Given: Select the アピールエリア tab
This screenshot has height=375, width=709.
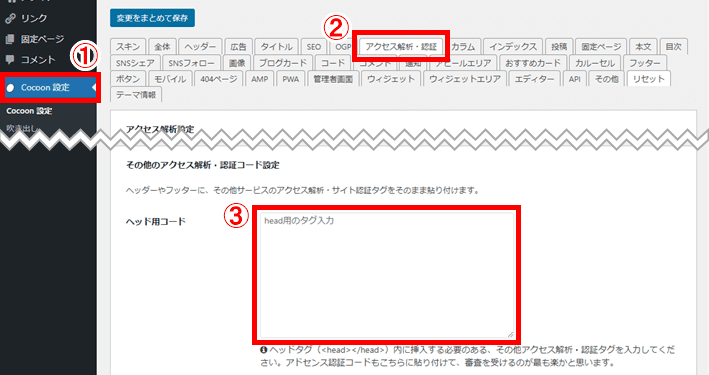Looking at the screenshot, I should (x=463, y=63).
